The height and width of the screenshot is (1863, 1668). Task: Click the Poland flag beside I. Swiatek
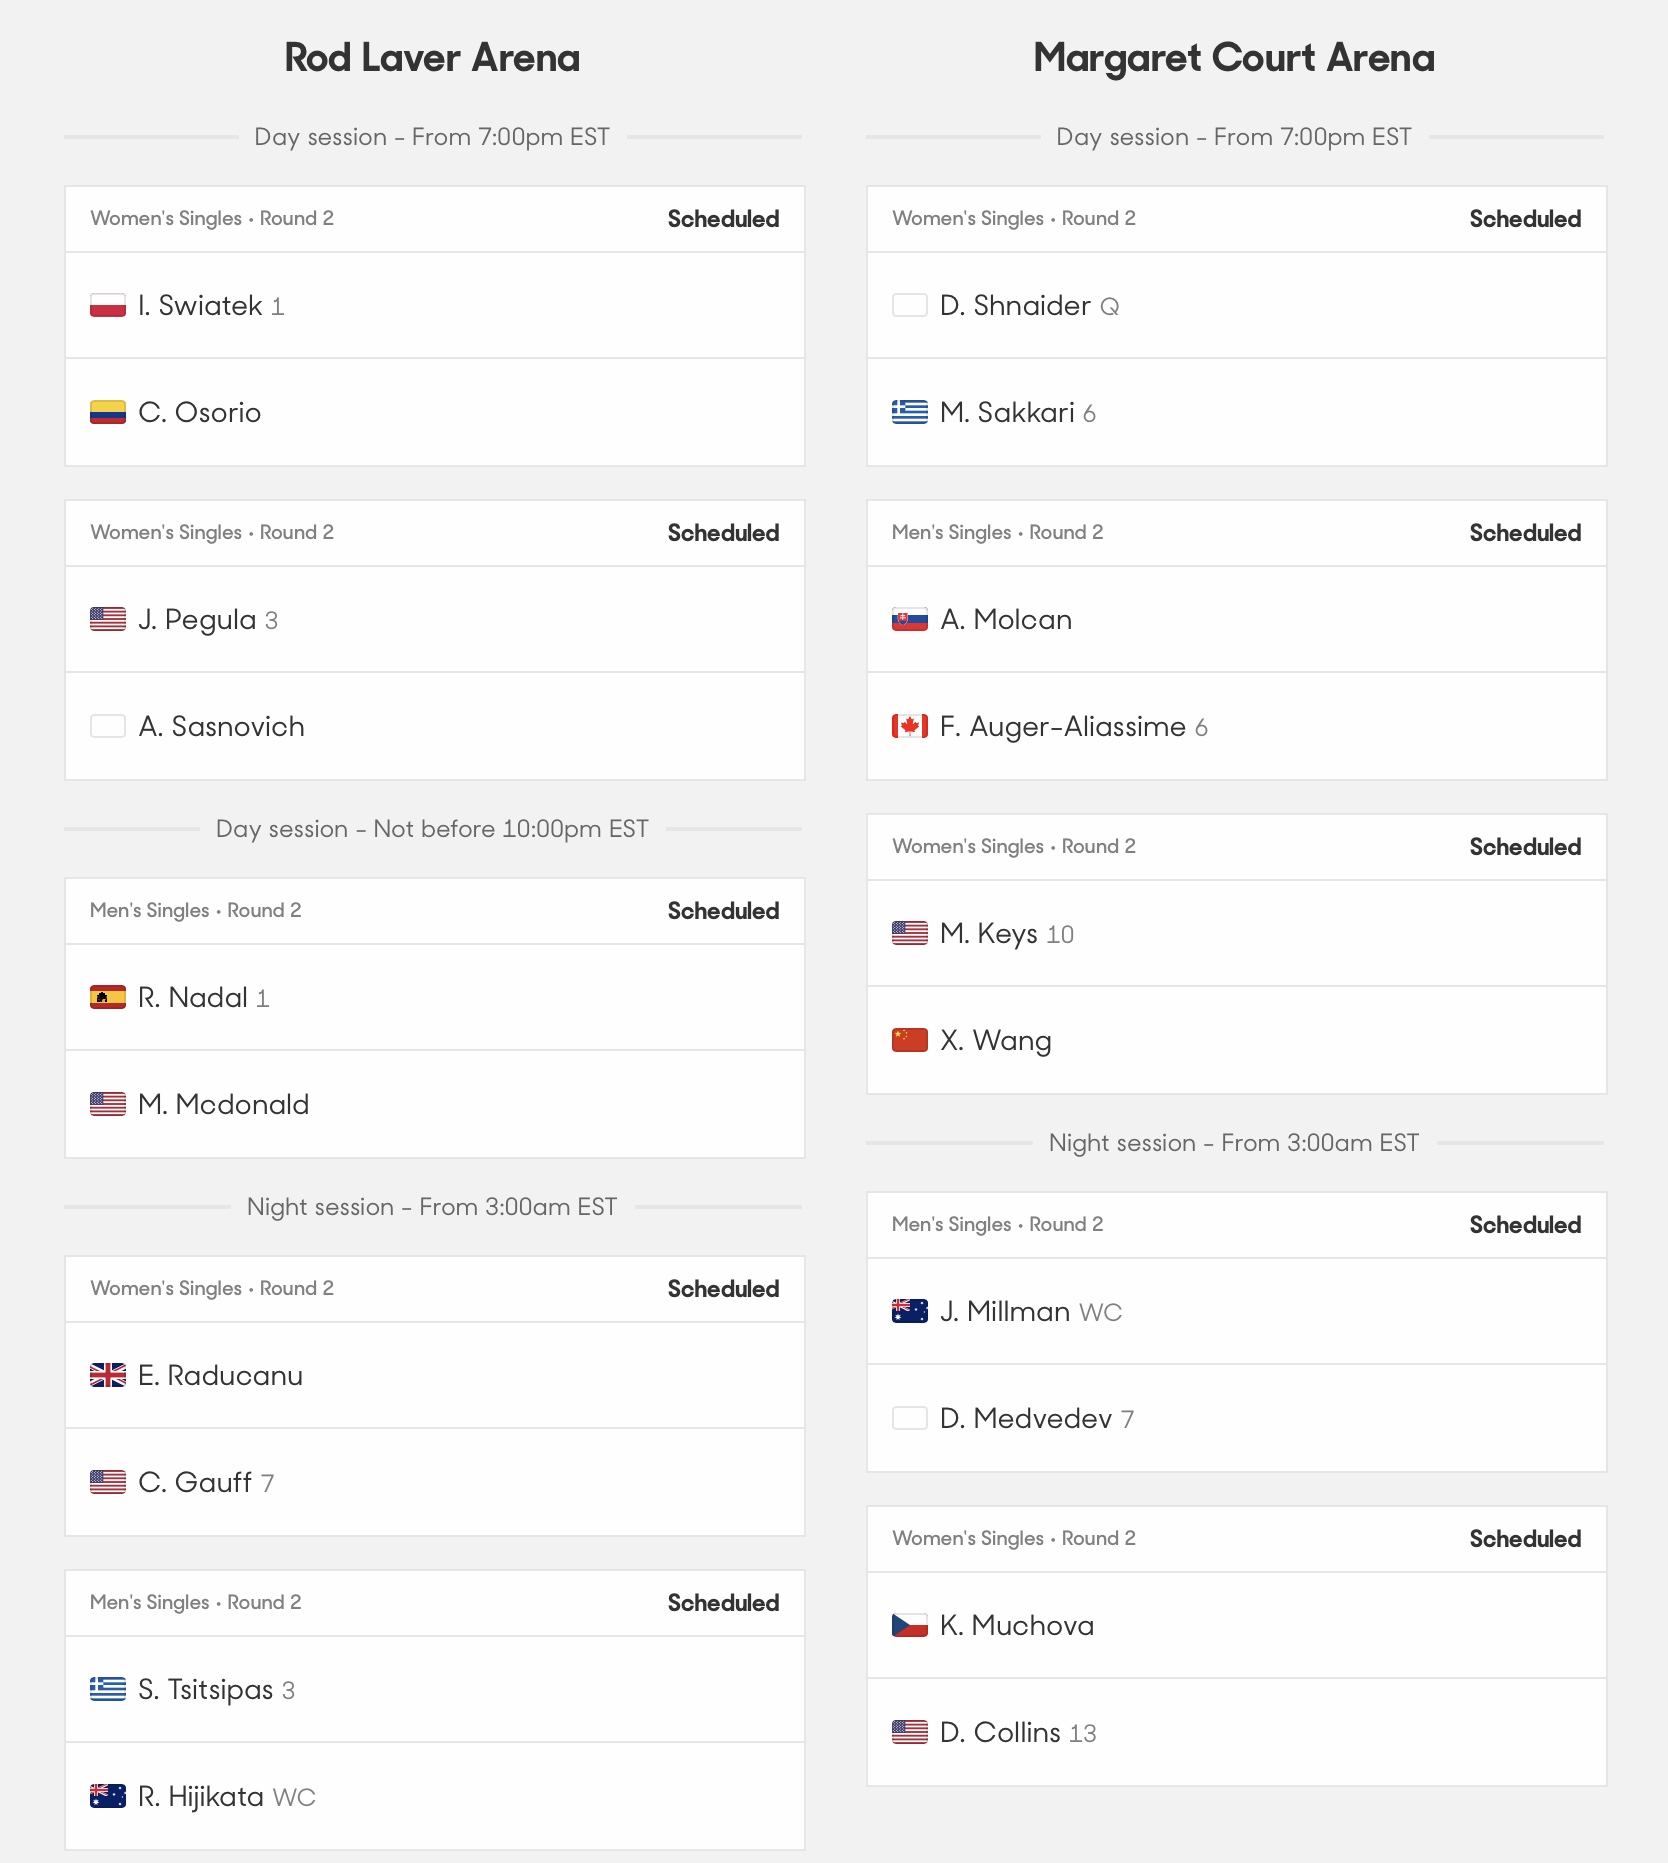(108, 305)
